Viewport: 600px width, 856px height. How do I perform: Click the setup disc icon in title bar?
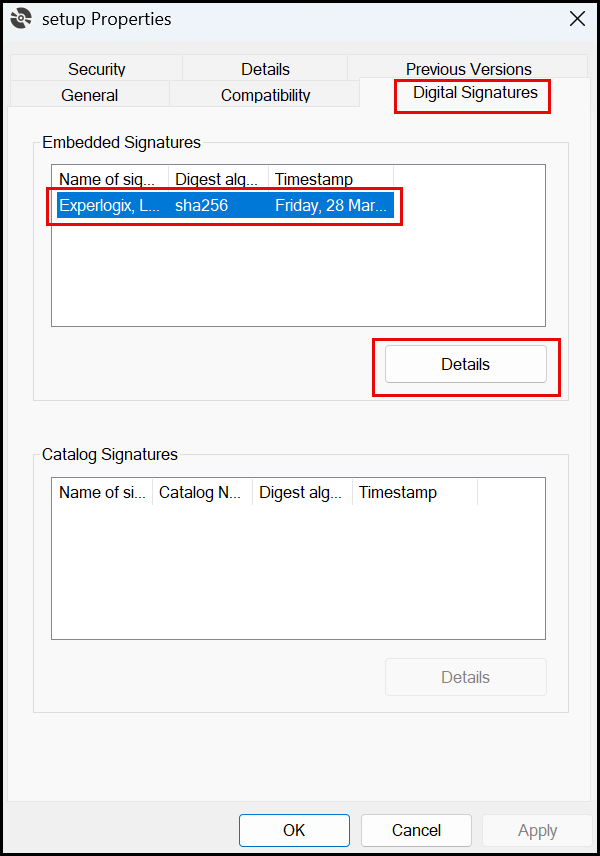21,19
